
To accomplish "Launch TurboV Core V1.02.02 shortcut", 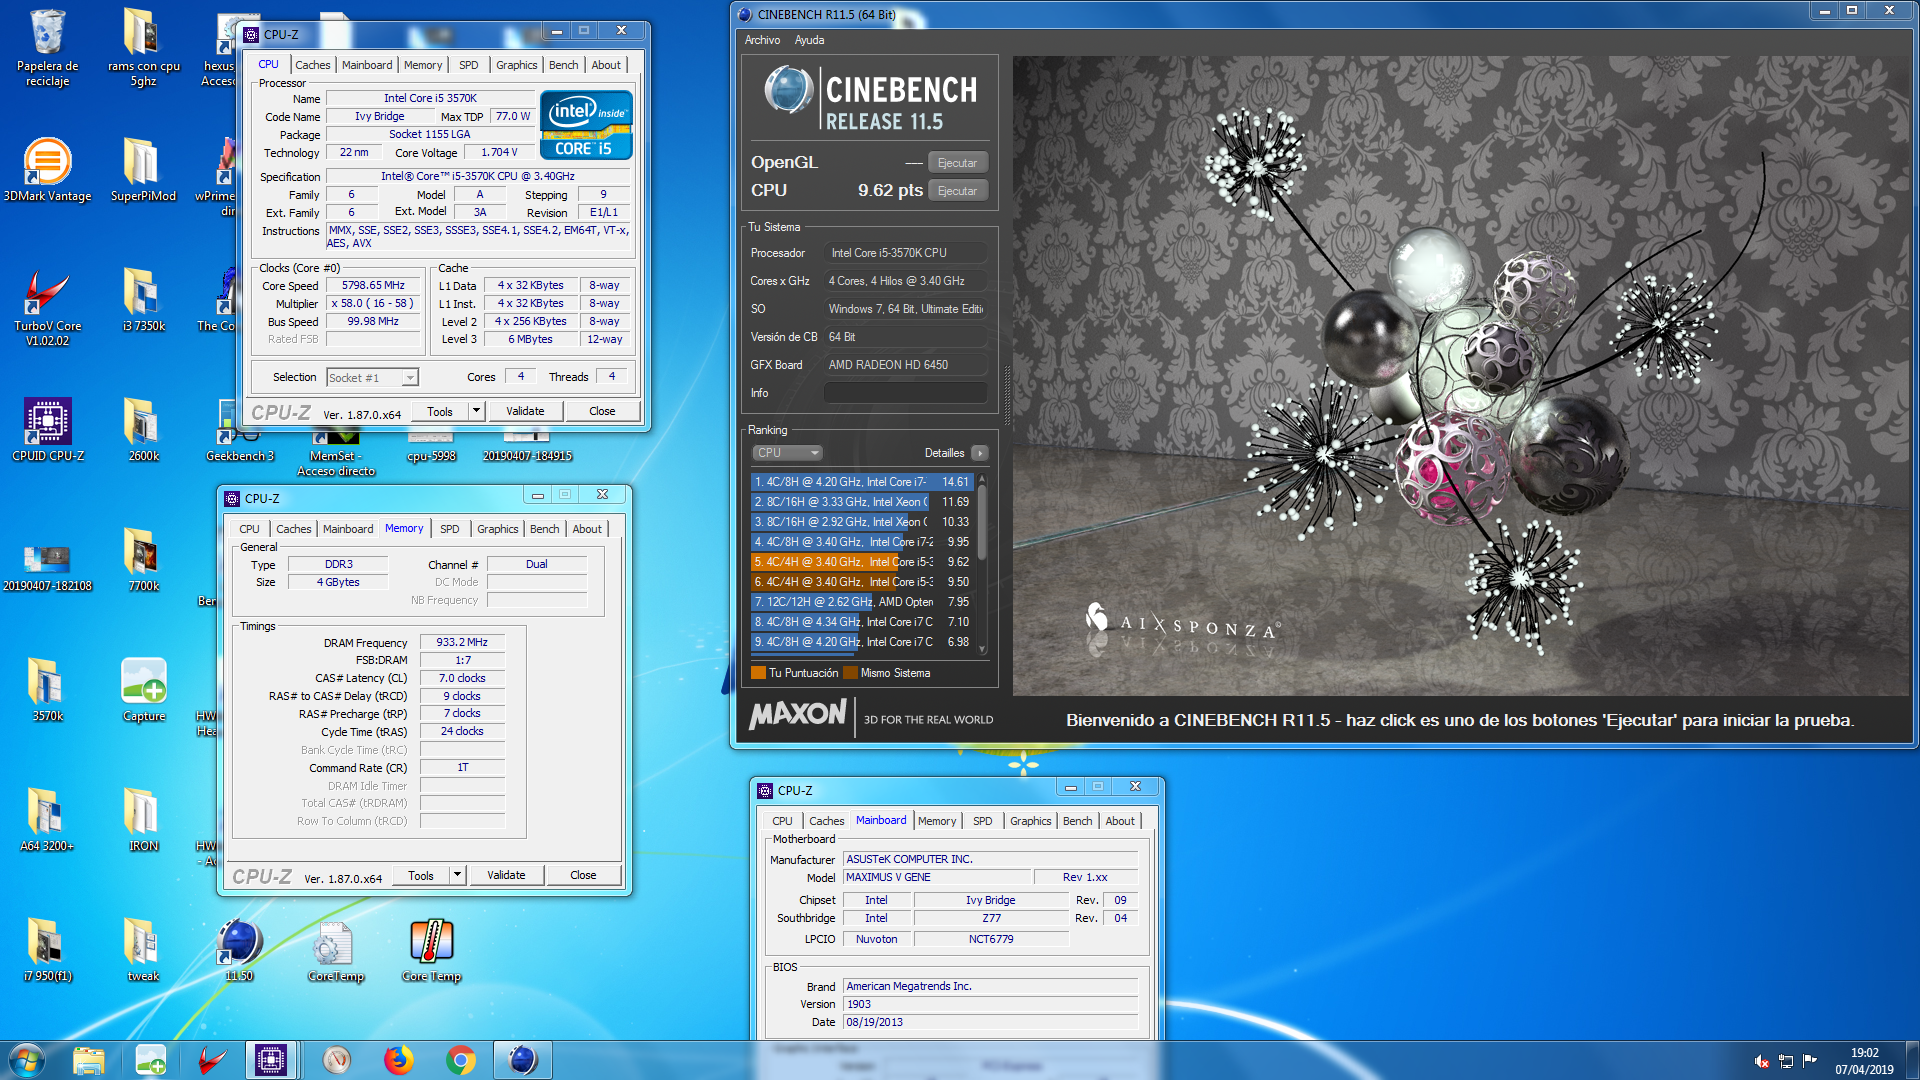I will click(x=47, y=307).
